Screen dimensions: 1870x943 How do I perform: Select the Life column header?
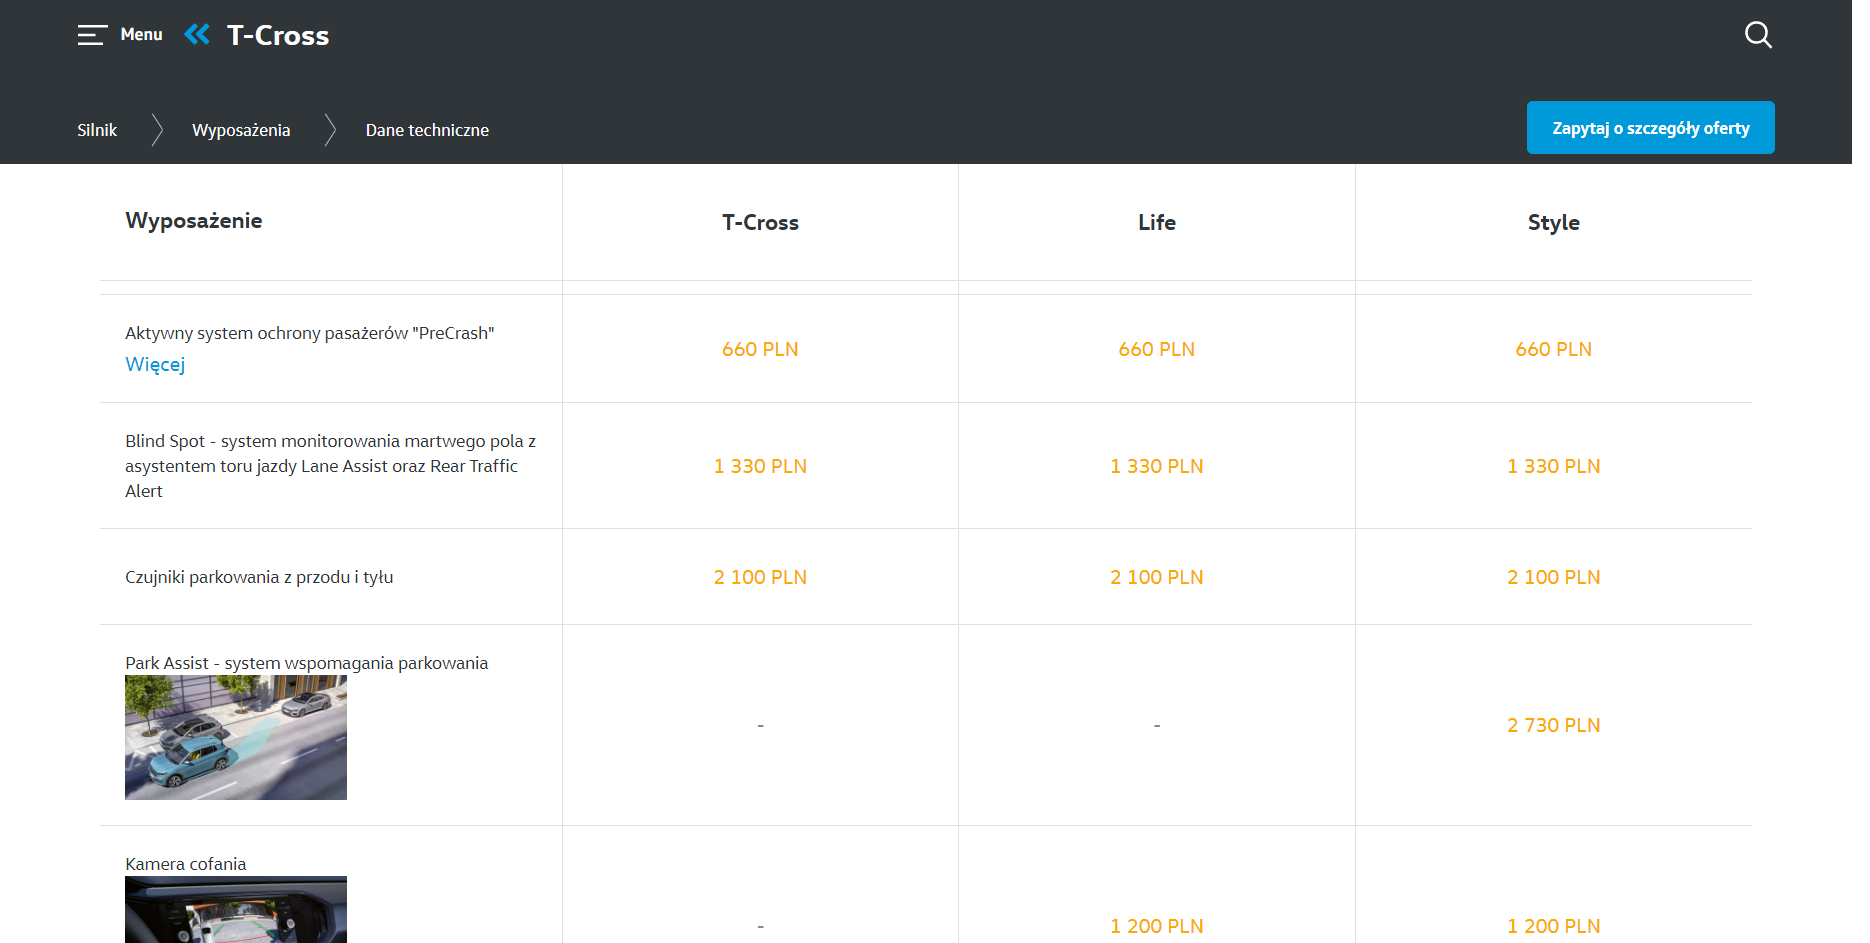point(1157,223)
